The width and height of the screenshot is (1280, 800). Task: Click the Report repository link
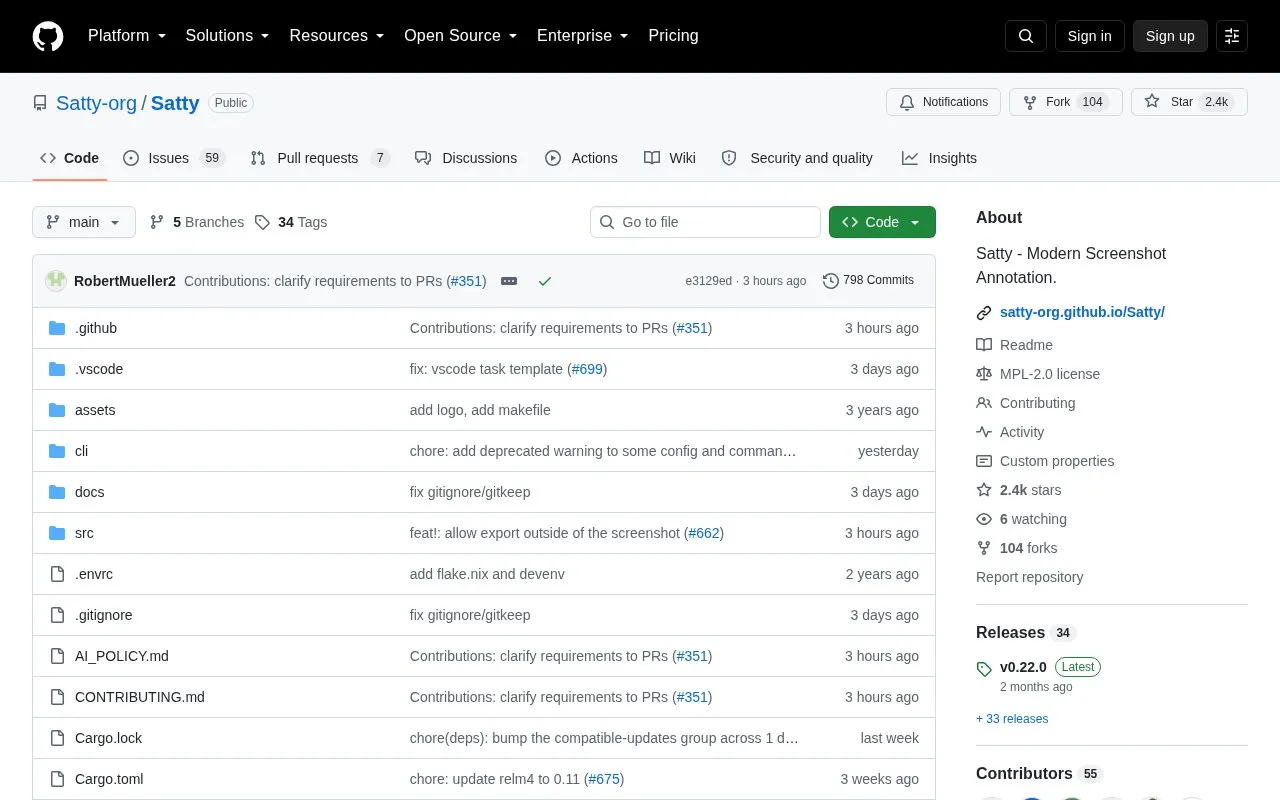(1029, 577)
